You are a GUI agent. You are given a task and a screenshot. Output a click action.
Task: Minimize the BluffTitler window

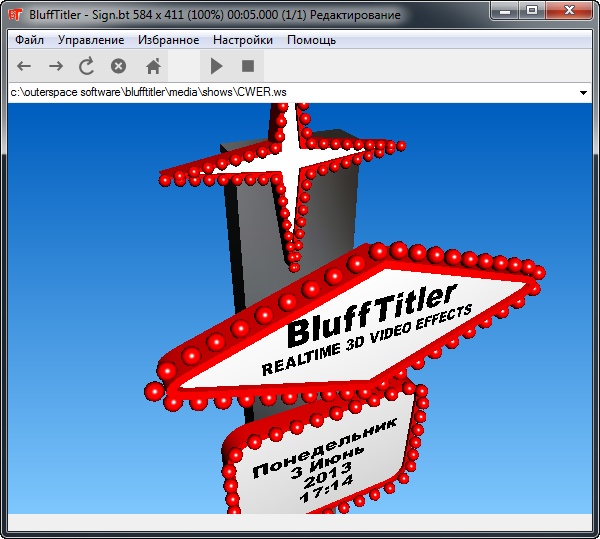click(504, 12)
